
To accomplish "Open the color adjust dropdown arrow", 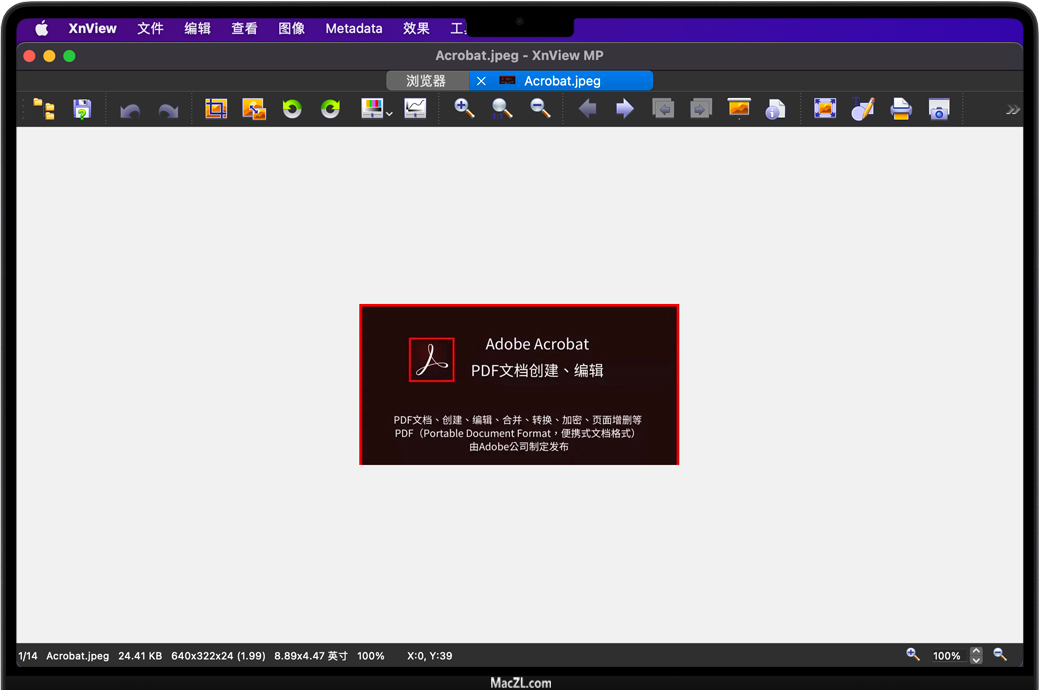I will 390,114.
